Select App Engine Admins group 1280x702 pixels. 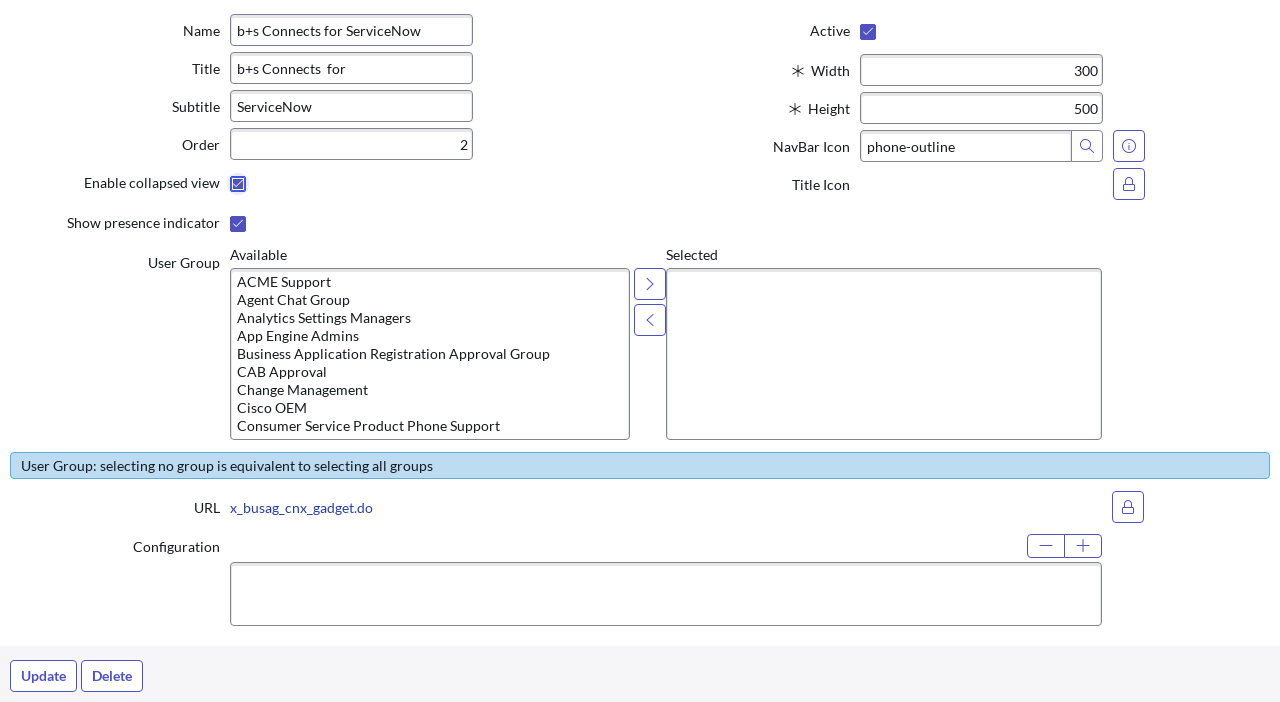(x=430, y=336)
